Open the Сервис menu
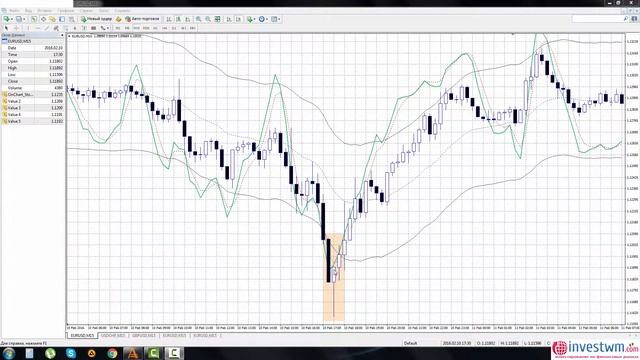Image resolution: width=640 pixels, height=360 pixels. coord(86,11)
